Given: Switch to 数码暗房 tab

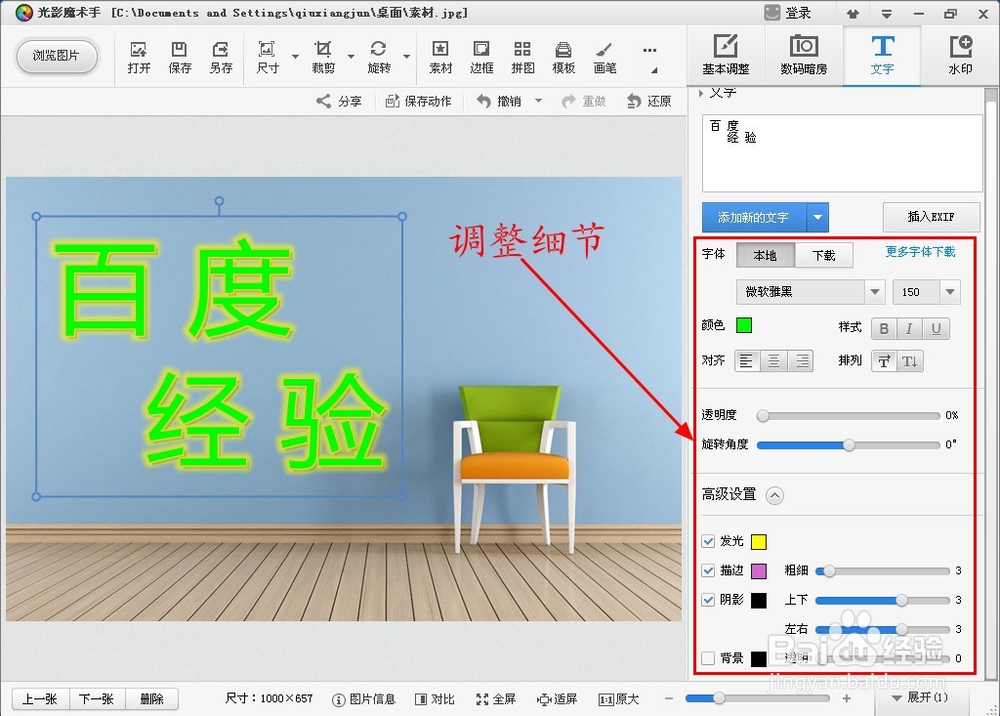Looking at the screenshot, I should click(804, 55).
